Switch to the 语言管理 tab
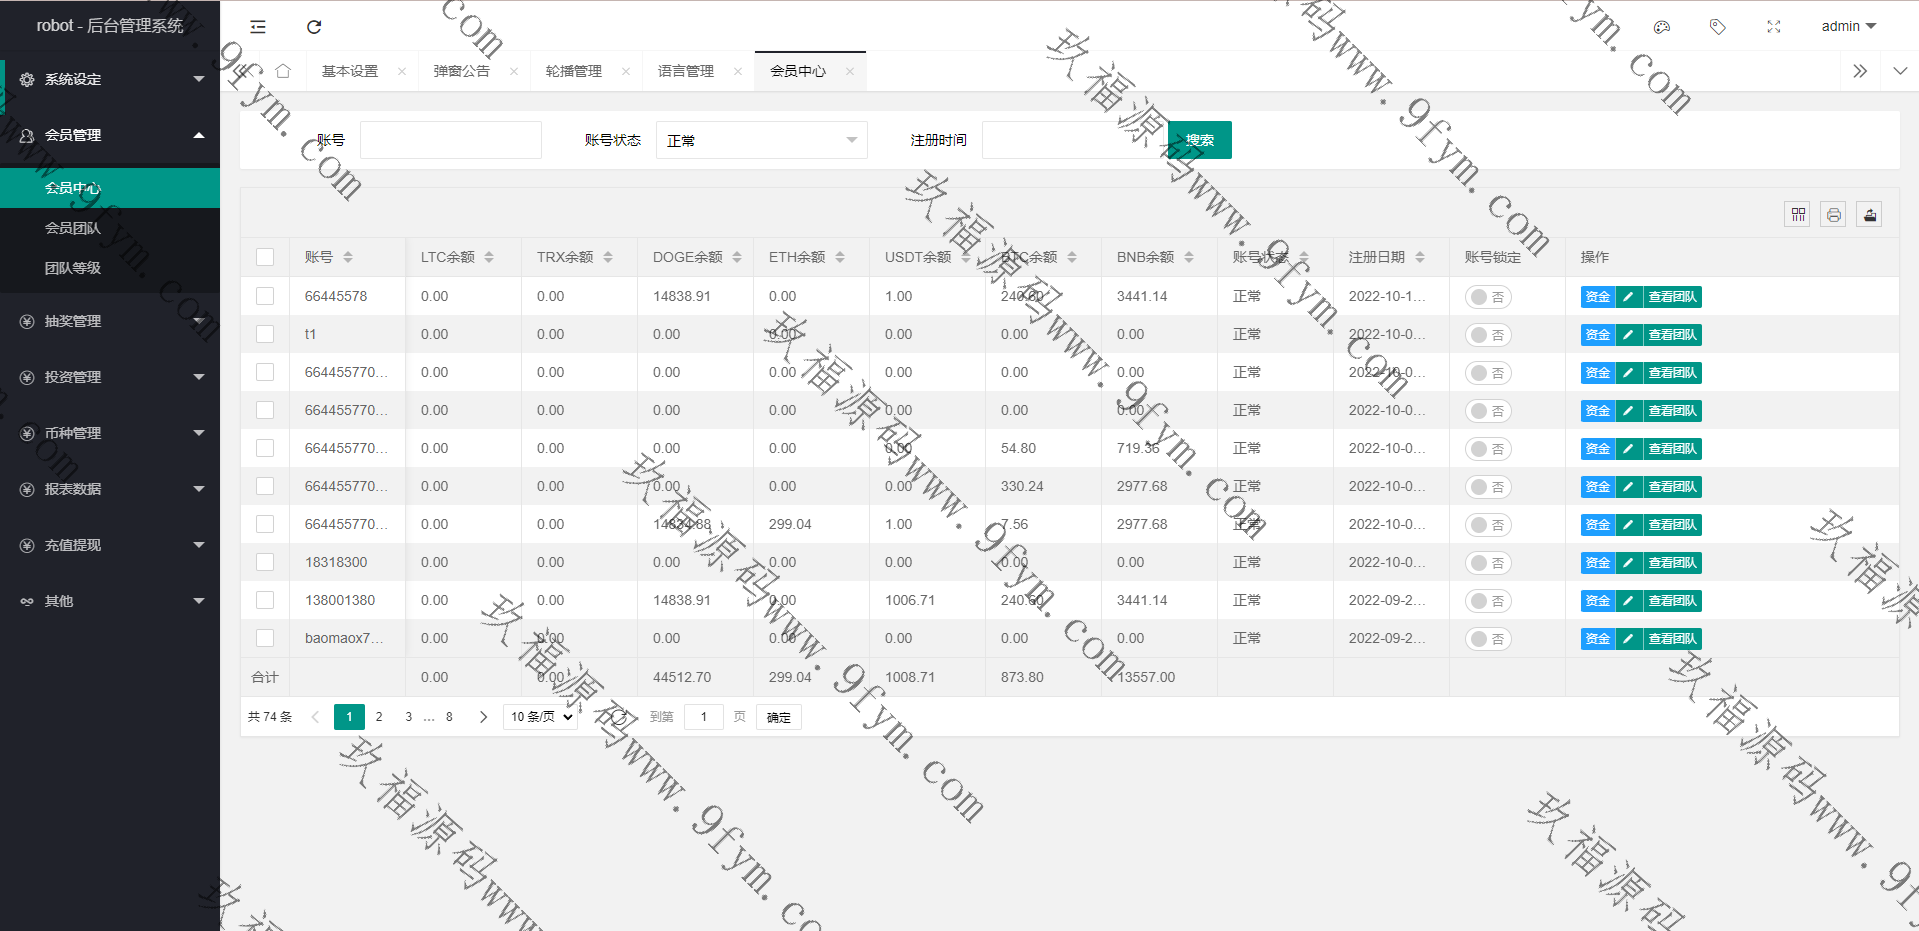1919x931 pixels. point(686,71)
